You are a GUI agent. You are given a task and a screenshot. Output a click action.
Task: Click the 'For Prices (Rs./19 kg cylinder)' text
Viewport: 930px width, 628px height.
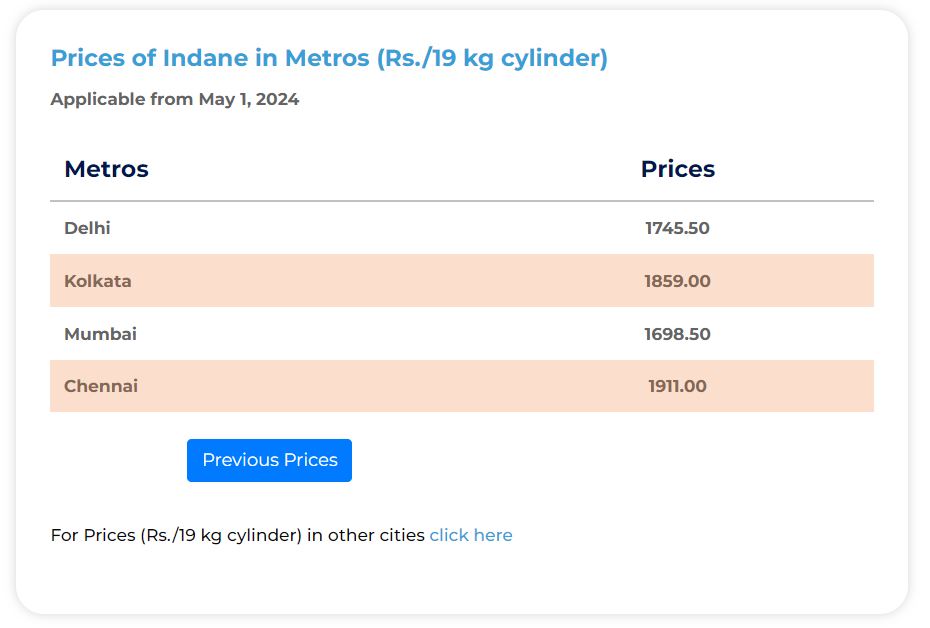pyautogui.click(x=176, y=535)
